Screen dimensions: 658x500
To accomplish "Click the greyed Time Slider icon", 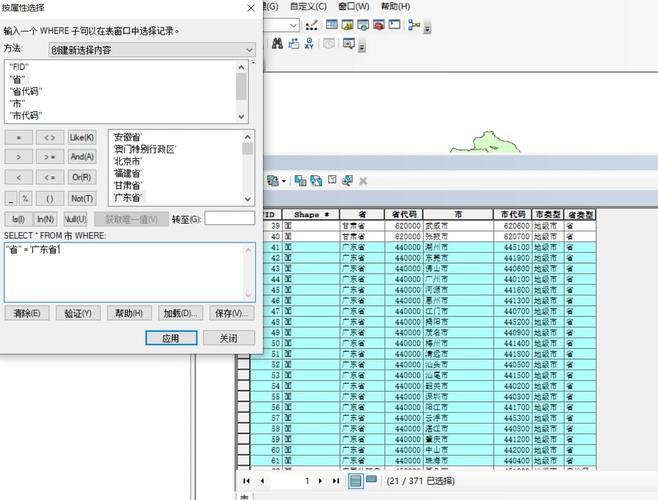I will [x=329, y=44].
